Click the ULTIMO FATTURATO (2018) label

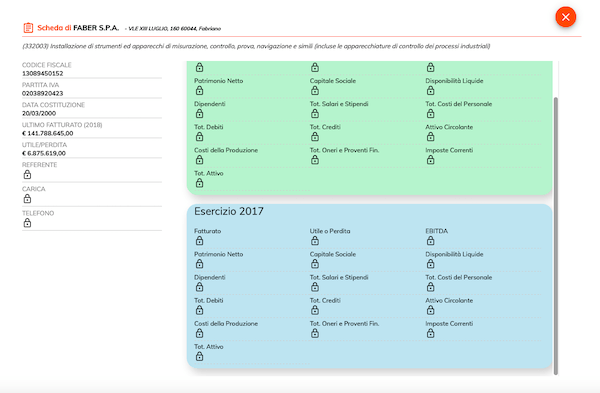tap(62, 125)
